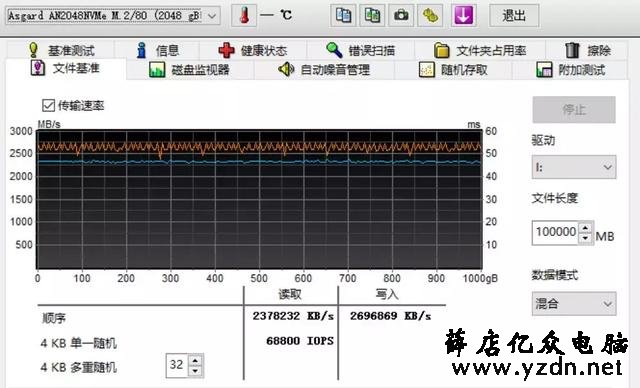Open the 附加测试 extra tests tab
This screenshot has height=388, width=640.
(x=571, y=70)
